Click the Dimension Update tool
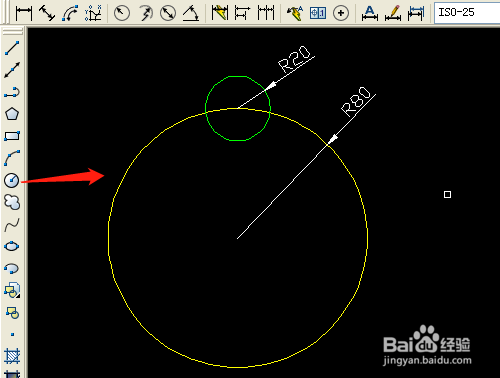This screenshot has height=378, width=500. coord(416,13)
